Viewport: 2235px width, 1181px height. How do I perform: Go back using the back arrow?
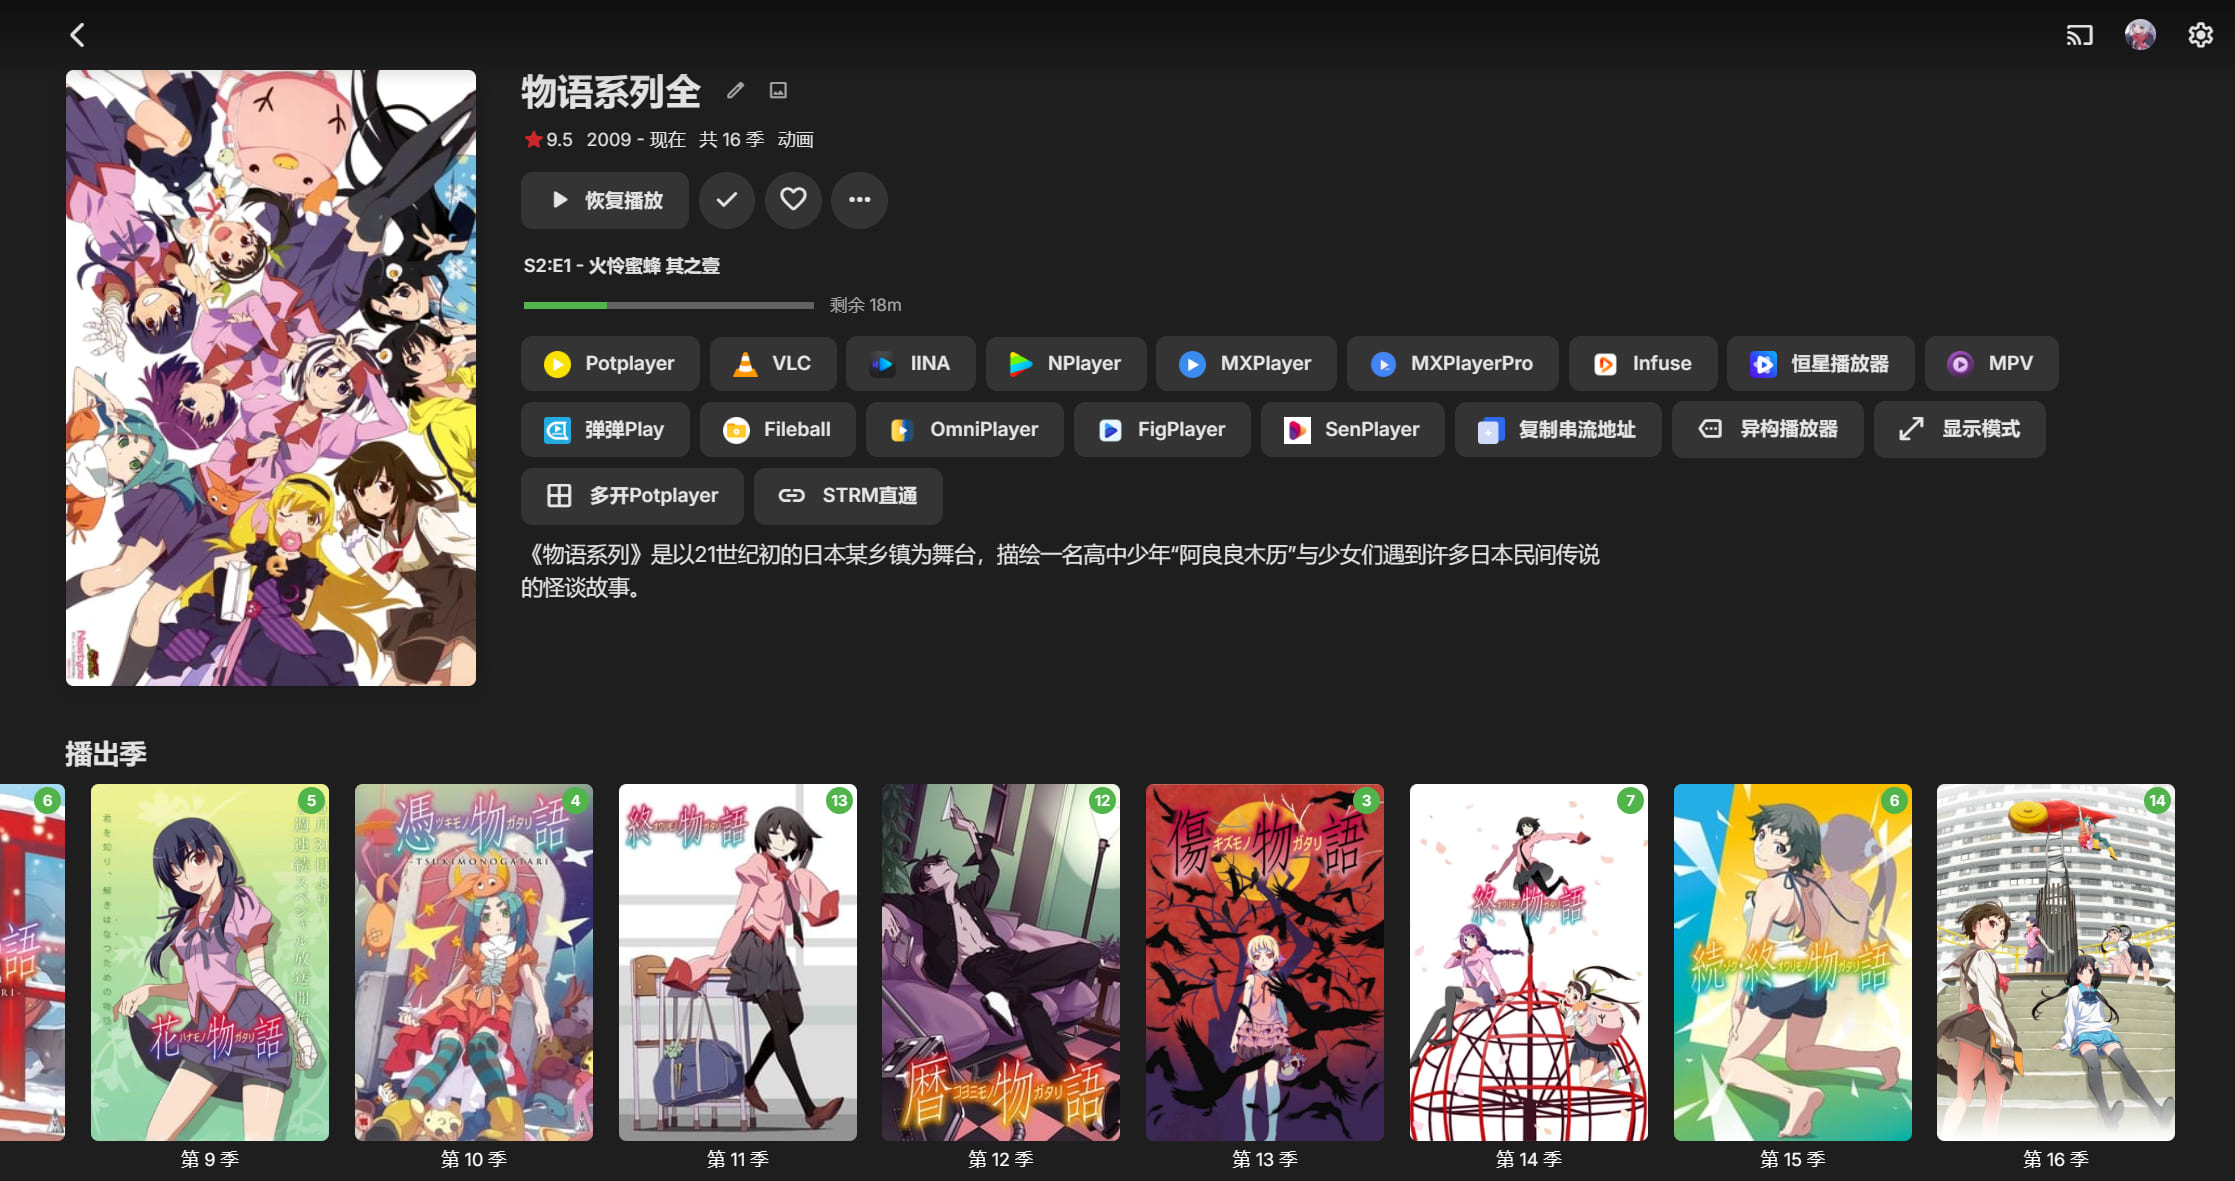pyautogui.click(x=77, y=35)
